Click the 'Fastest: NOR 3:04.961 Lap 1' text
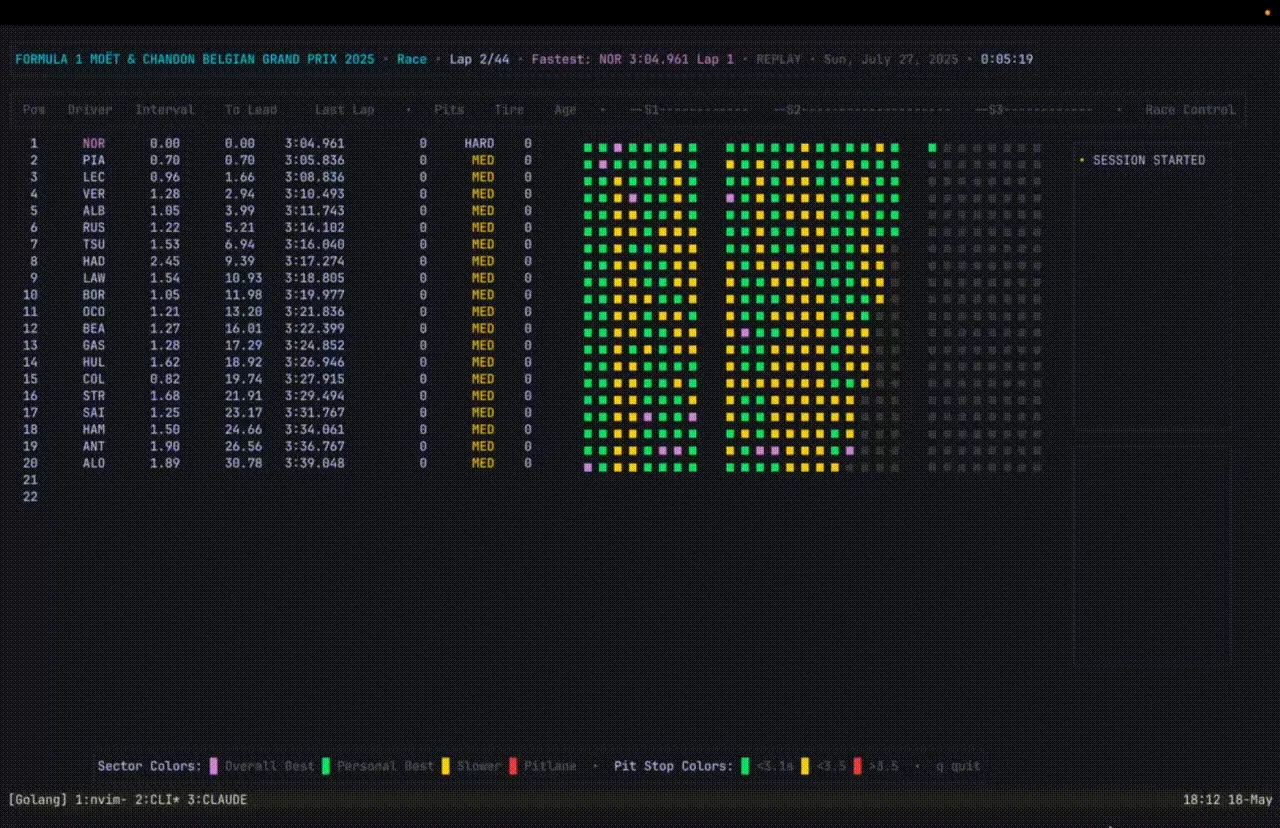Image resolution: width=1280 pixels, height=828 pixels. 632,59
